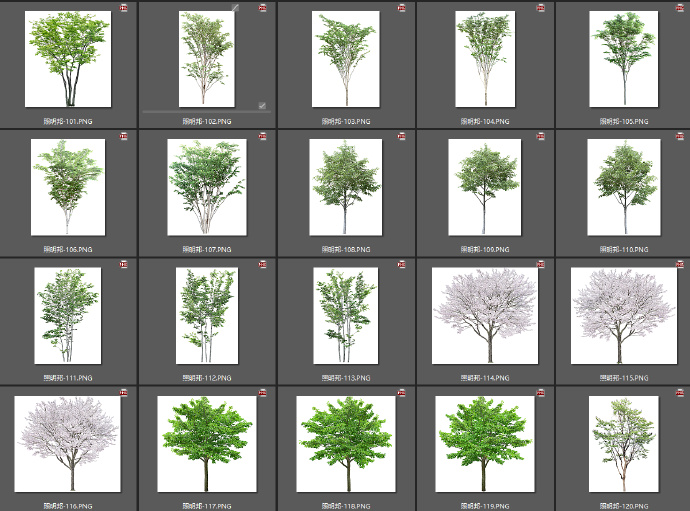This screenshot has width=690, height=511.
Task: Click the file name ending in 102.PNG
Action: click(x=207, y=121)
